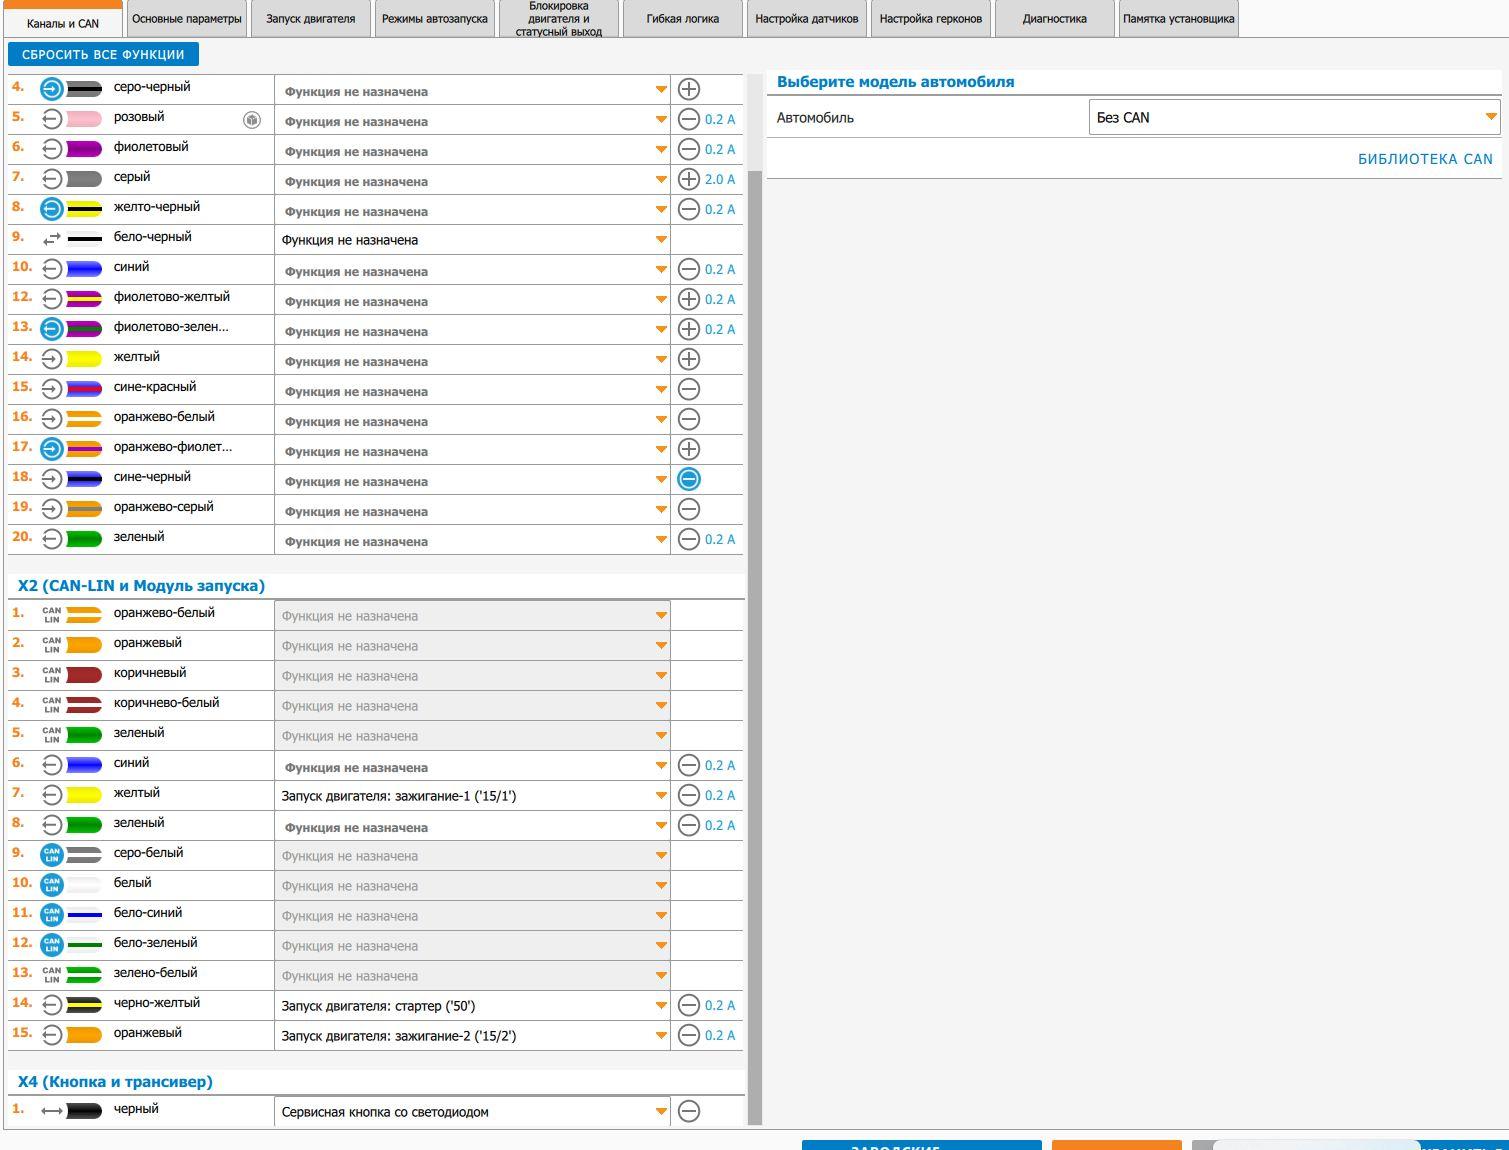Click CAN LIN icon on бело-зеленый row
Image resolution: width=1509 pixels, height=1150 pixels.
52,945
